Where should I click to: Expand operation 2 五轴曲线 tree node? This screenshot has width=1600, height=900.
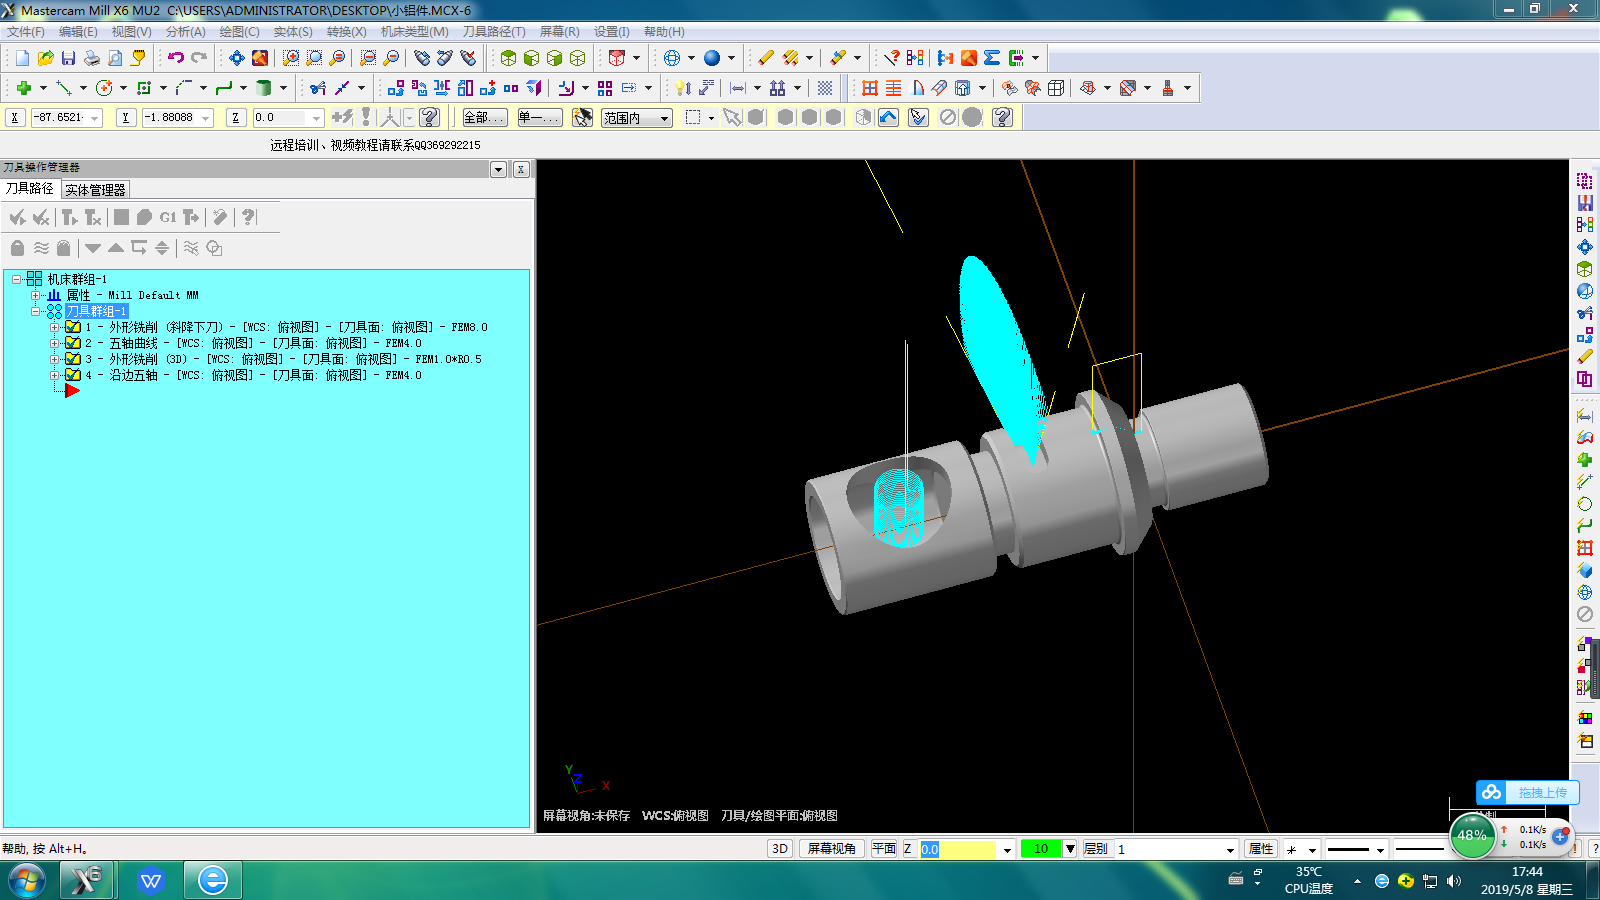coord(55,343)
